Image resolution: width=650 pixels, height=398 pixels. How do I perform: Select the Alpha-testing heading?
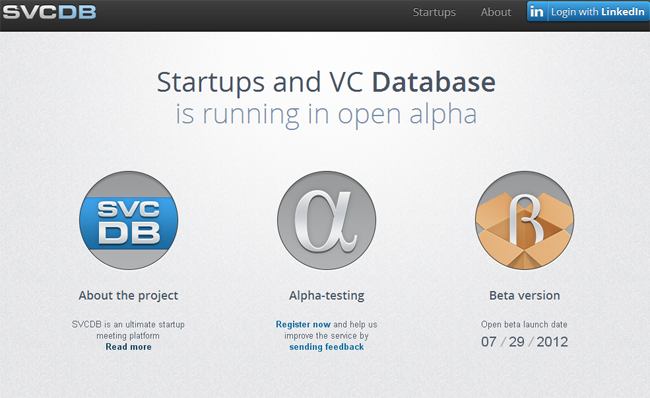click(x=327, y=296)
